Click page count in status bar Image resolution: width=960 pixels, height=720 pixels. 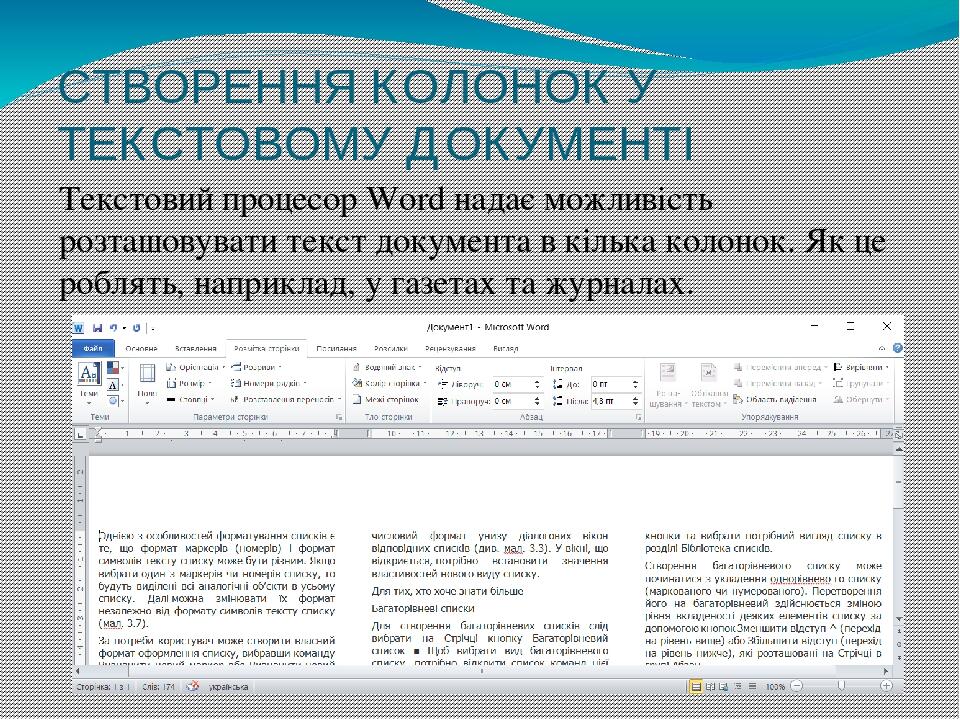click(103, 687)
